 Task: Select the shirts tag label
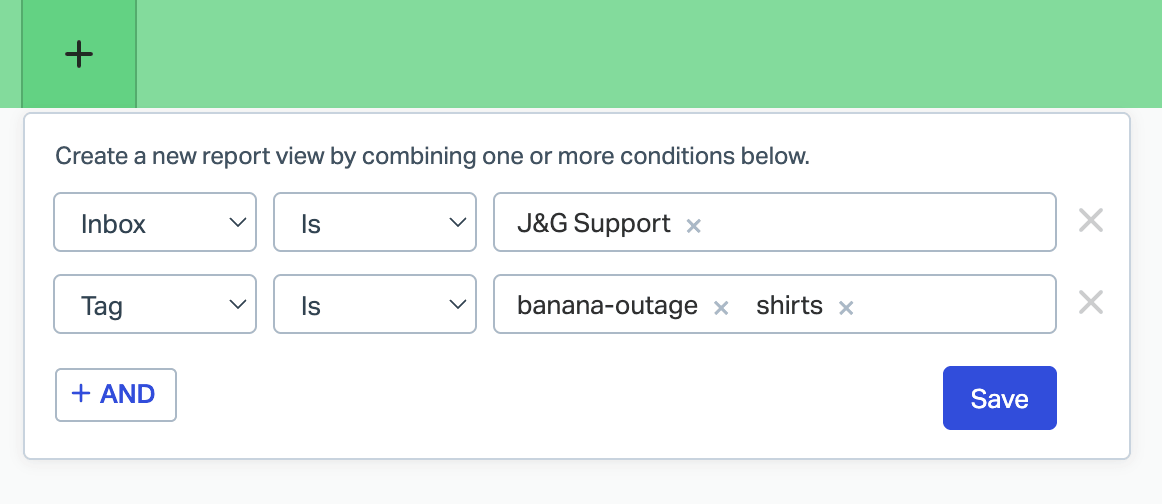tap(789, 305)
